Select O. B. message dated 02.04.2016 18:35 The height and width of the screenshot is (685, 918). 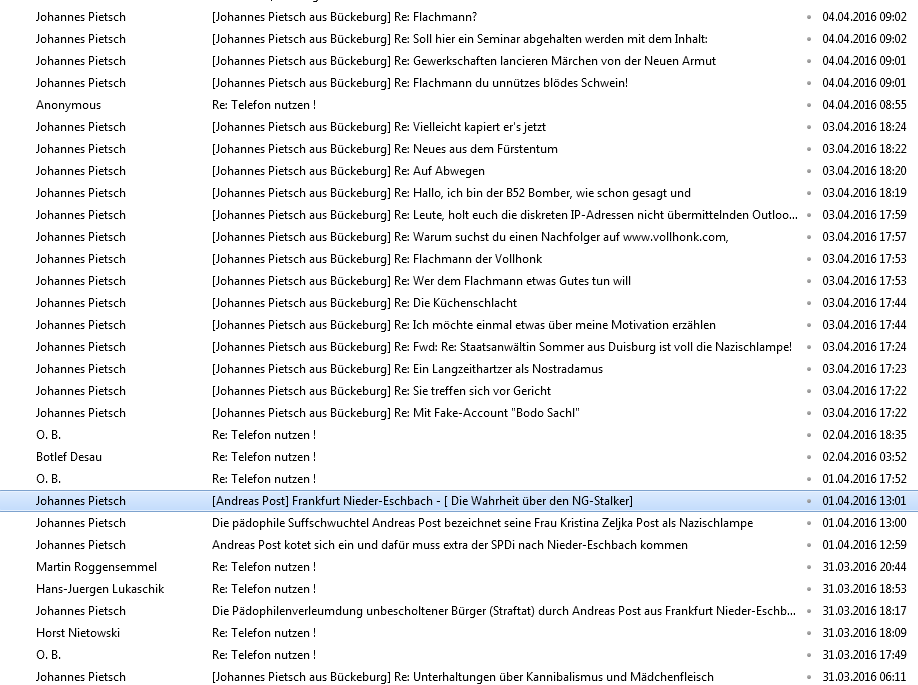(x=459, y=435)
